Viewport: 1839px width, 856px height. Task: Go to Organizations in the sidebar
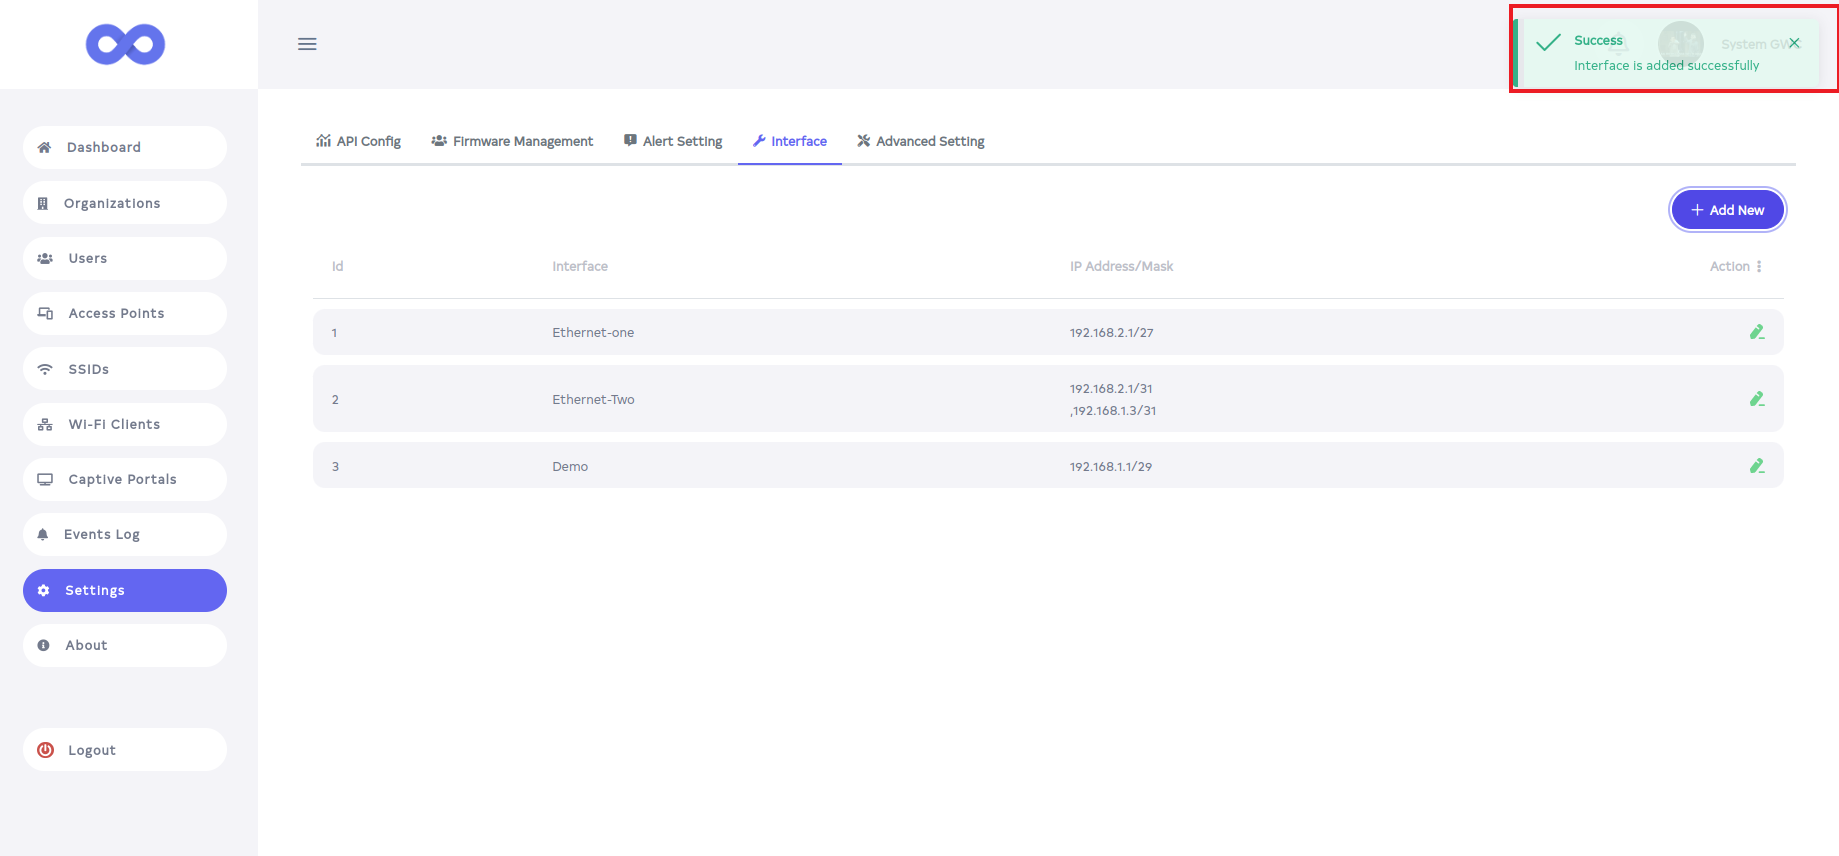(x=125, y=203)
